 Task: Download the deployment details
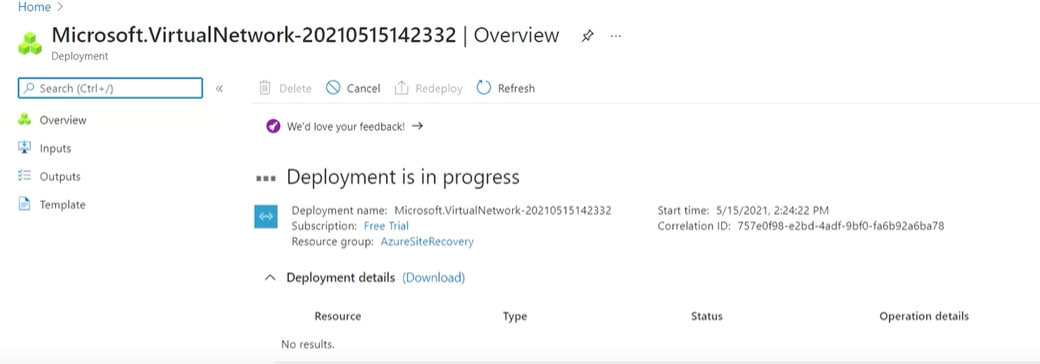click(434, 278)
